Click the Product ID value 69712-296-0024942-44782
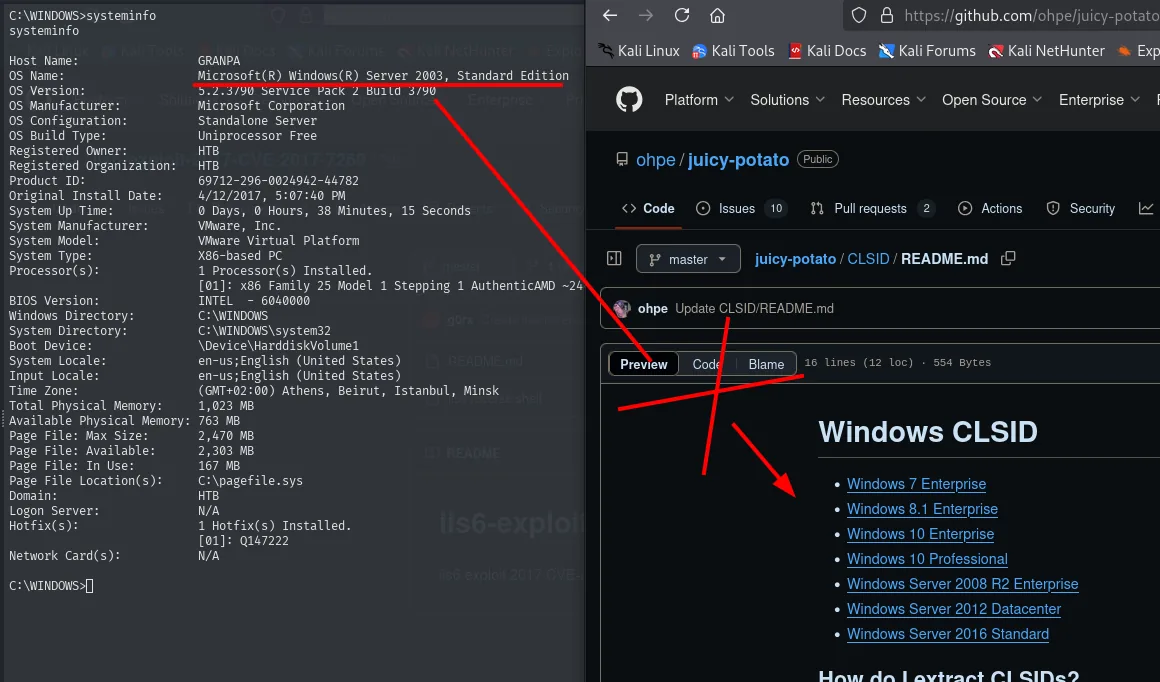This screenshot has height=682, width=1160. (x=278, y=180)
